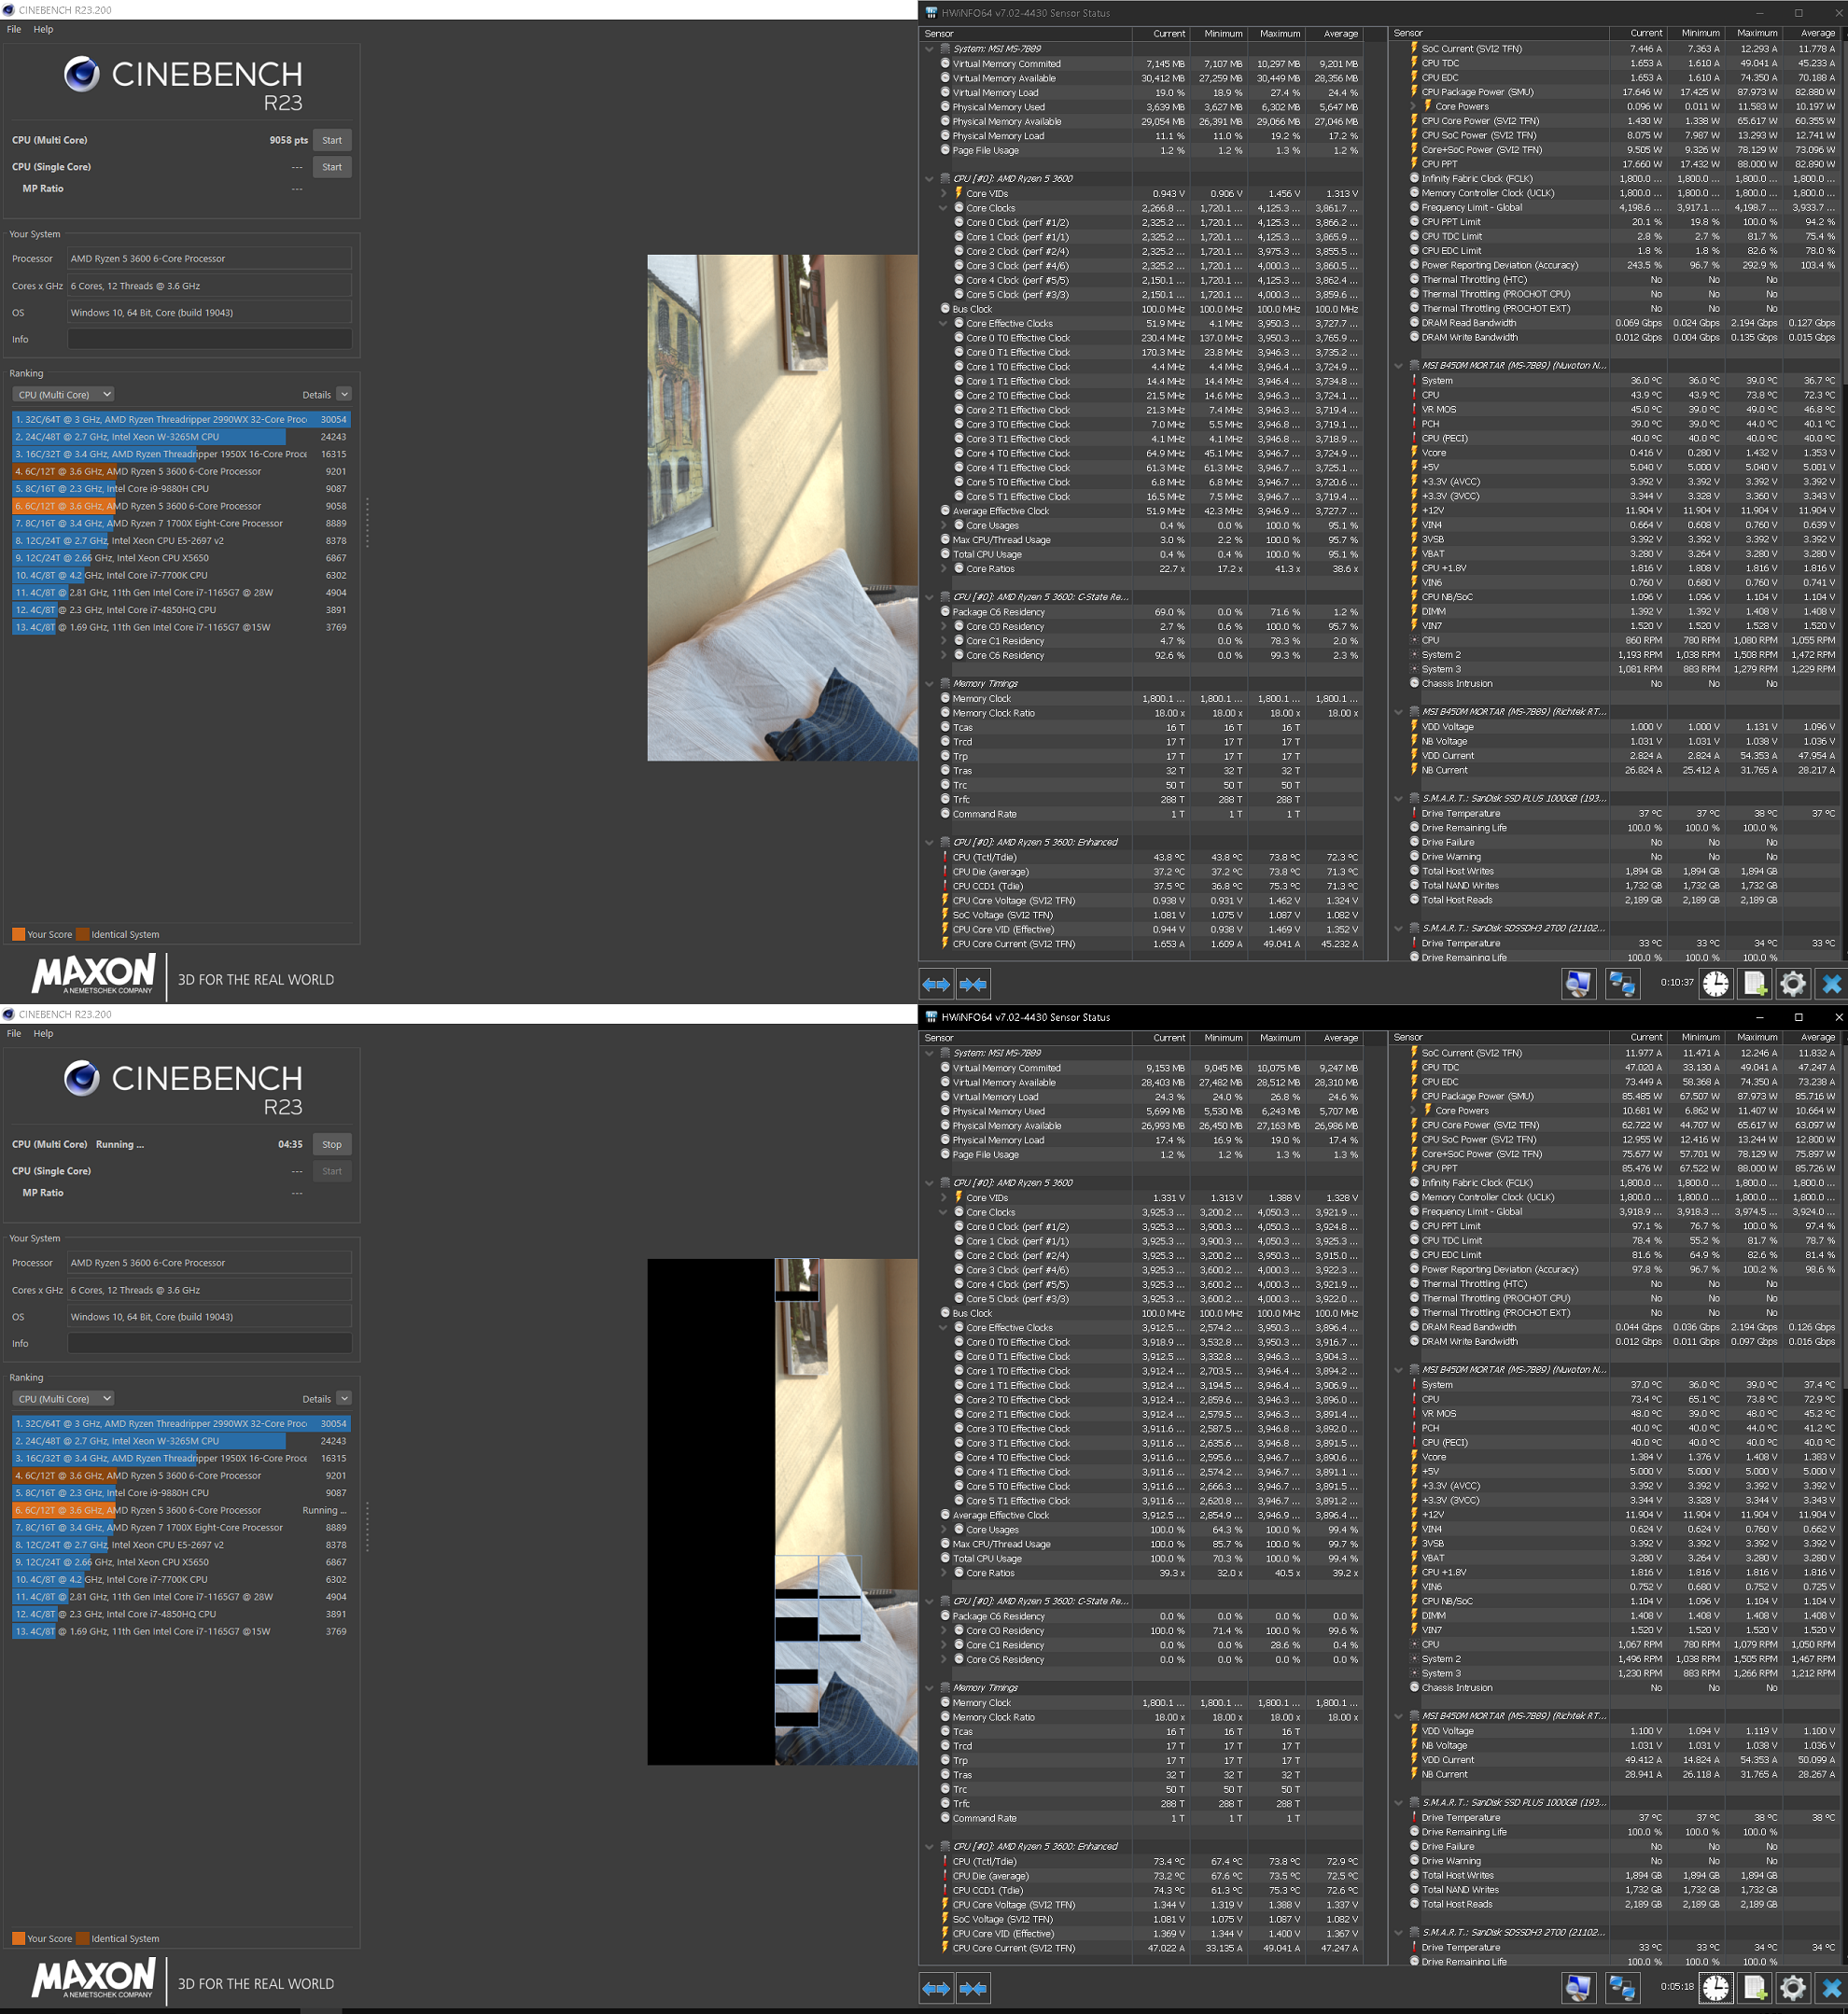Click the remote monitoring networked-screens icon
Viewport: 1848px width, 2014px height.
tap(1623, 984)
